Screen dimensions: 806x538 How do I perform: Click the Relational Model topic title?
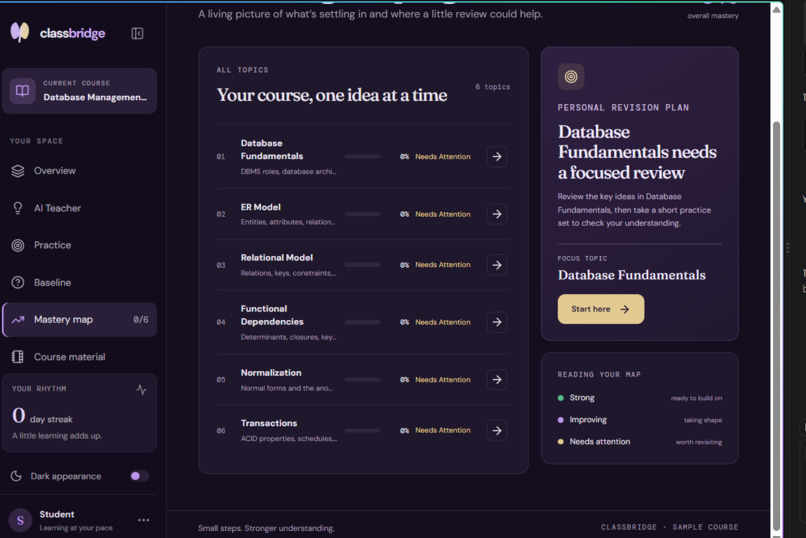coord(277,257)
